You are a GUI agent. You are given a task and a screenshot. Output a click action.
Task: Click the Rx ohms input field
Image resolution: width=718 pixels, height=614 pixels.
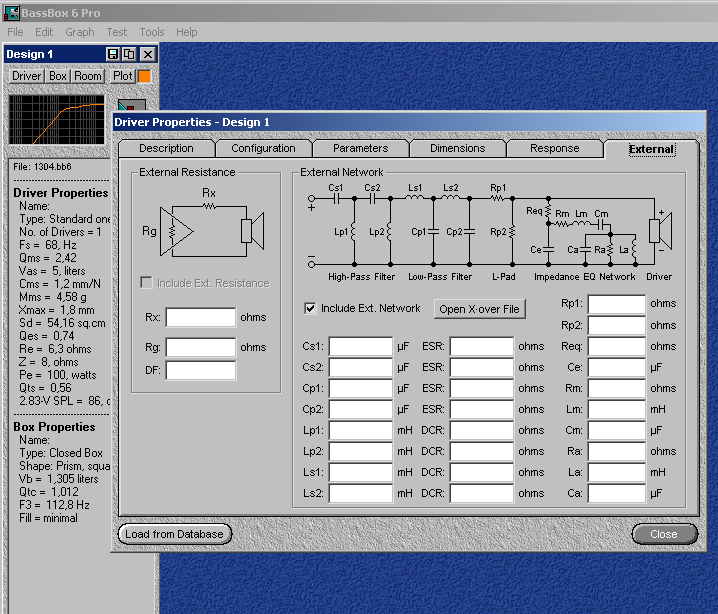[x=201, y=317]
